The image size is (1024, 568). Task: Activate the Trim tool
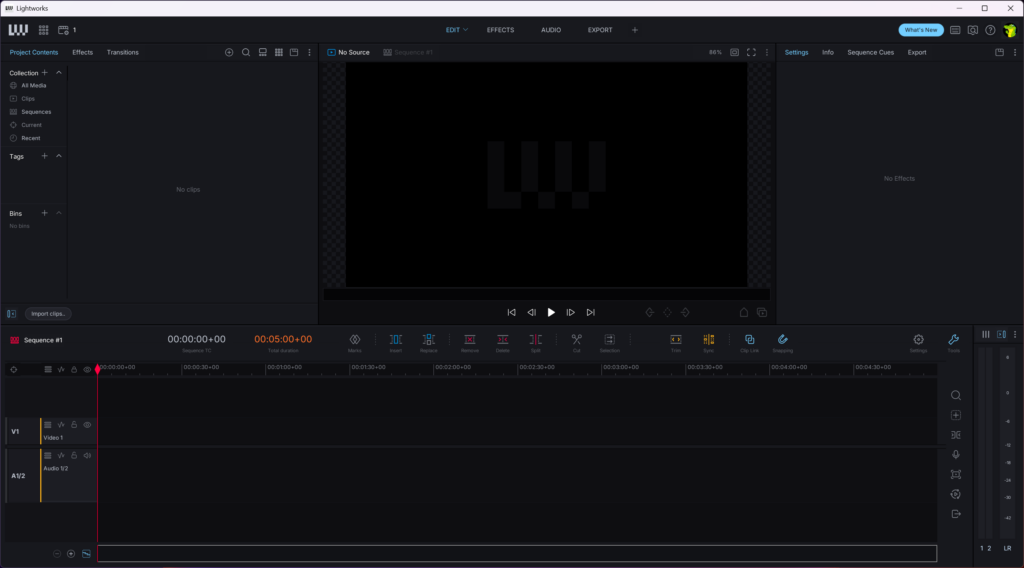676,339
